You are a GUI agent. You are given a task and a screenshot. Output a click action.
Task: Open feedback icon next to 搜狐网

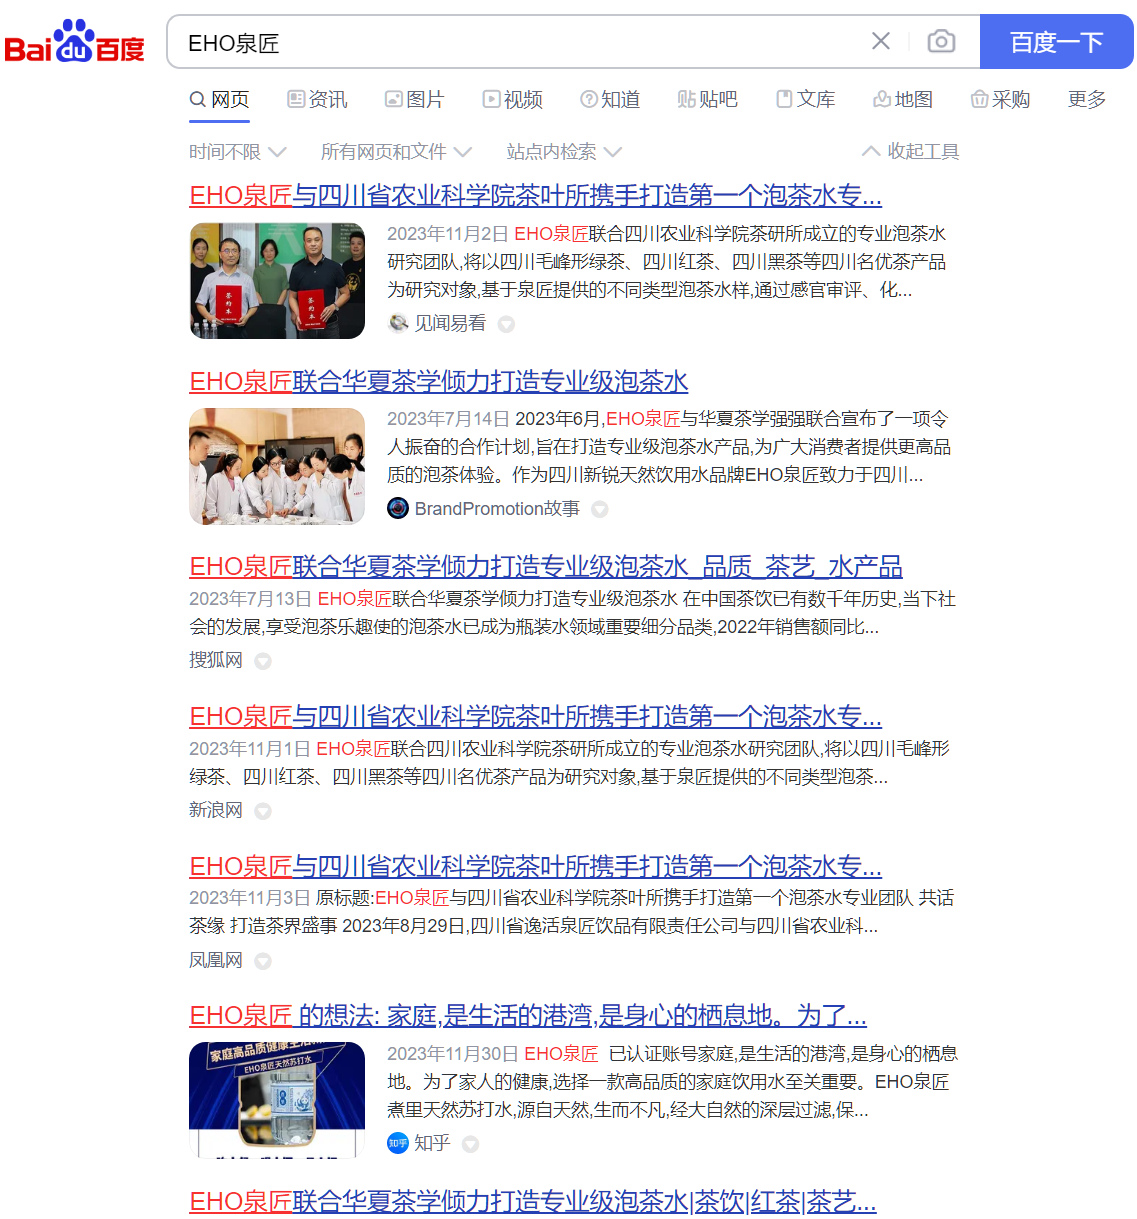263,661
